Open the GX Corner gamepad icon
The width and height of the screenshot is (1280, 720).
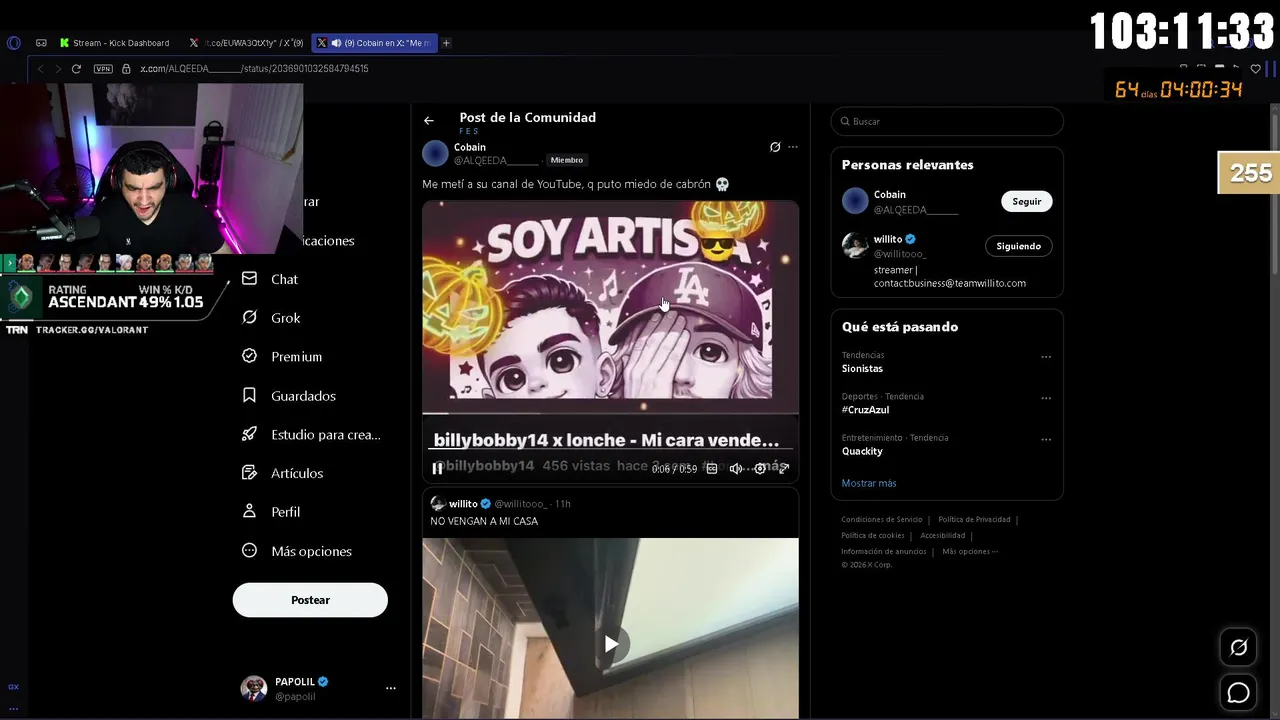(41, 43)
